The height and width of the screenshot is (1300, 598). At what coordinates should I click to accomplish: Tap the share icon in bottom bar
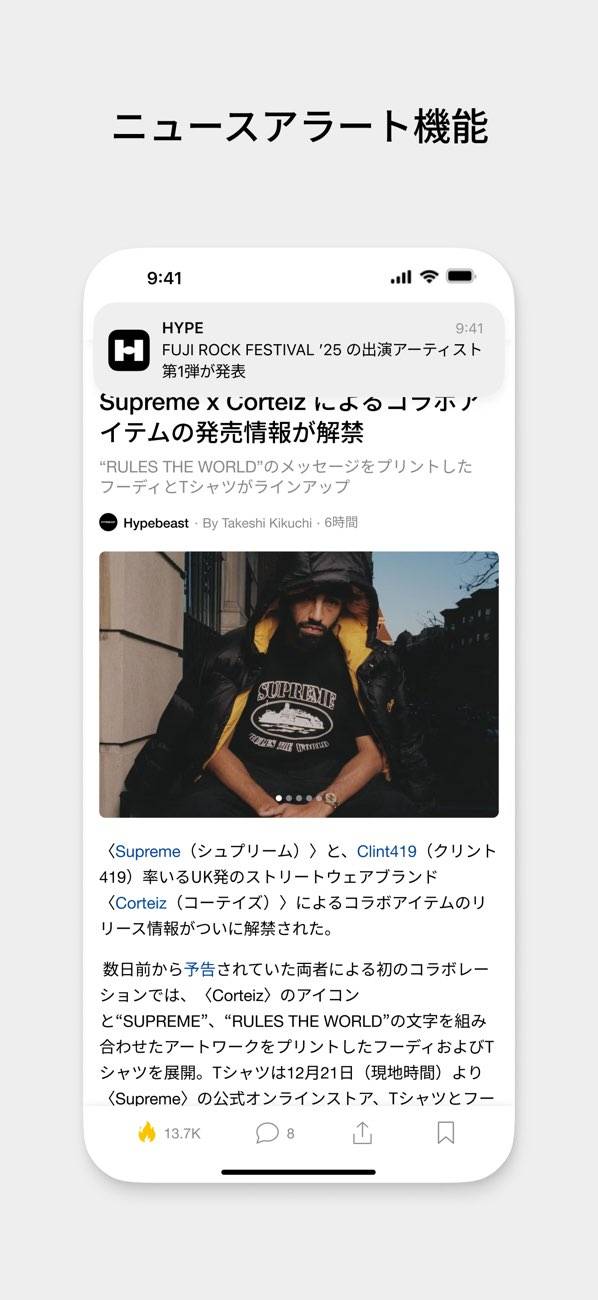point(362,1132)
